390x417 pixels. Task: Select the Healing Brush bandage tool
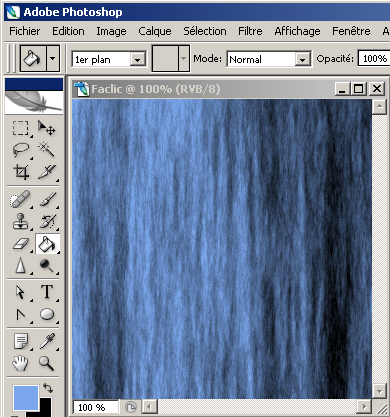click(20, 199)
